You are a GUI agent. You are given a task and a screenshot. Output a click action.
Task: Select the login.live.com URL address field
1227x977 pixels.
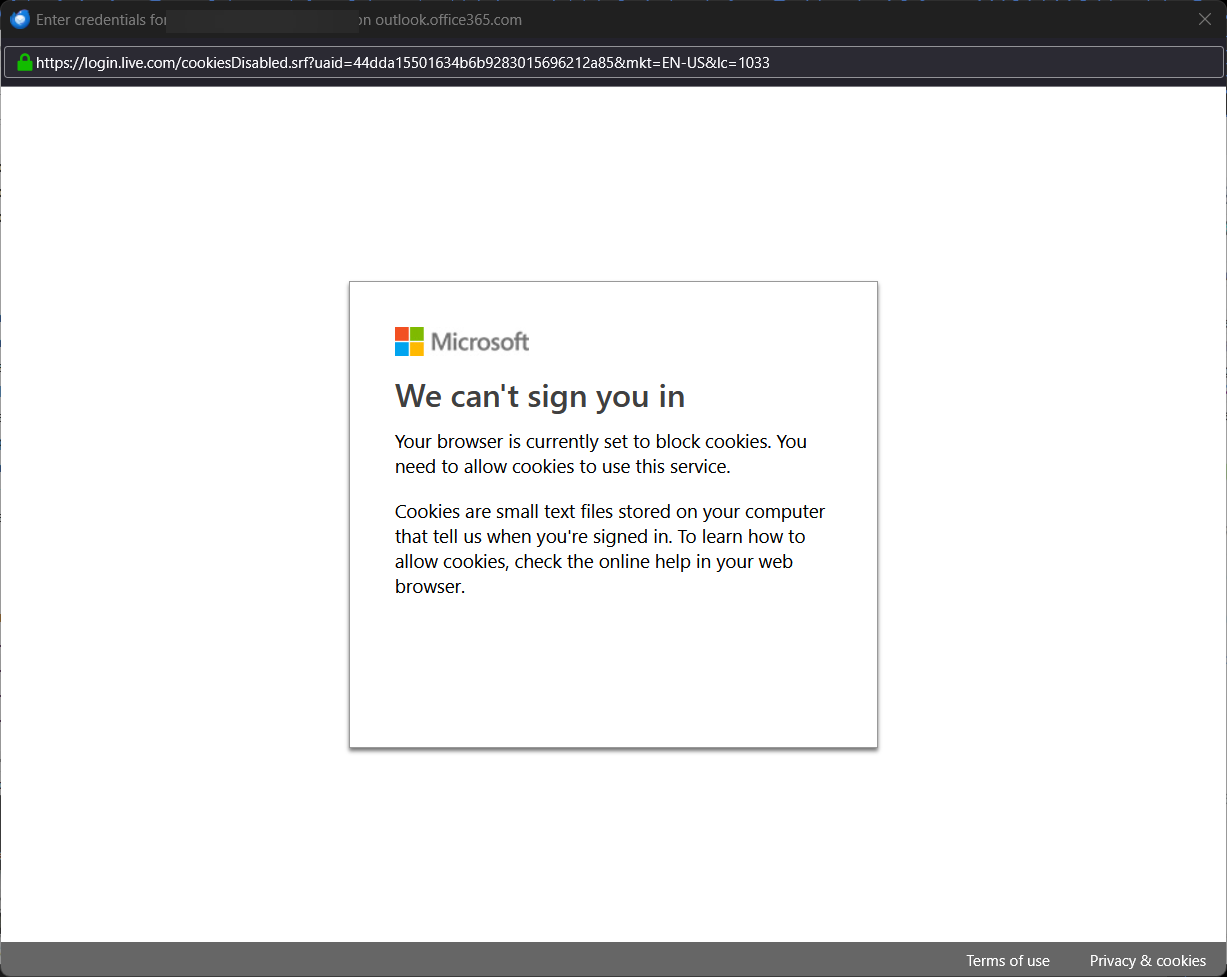(613, 63)
